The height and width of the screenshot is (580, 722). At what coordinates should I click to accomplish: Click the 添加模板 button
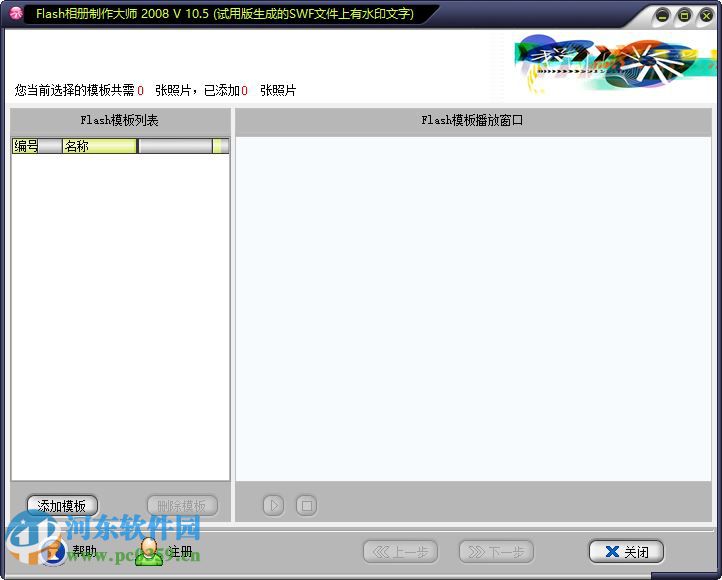coord(62,506)
